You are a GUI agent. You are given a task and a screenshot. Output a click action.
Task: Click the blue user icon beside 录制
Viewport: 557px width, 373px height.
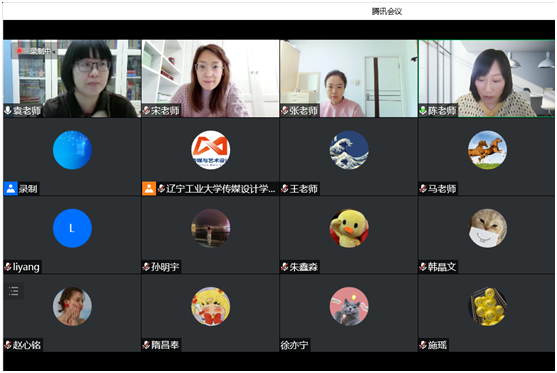click(x=11, y=189)
